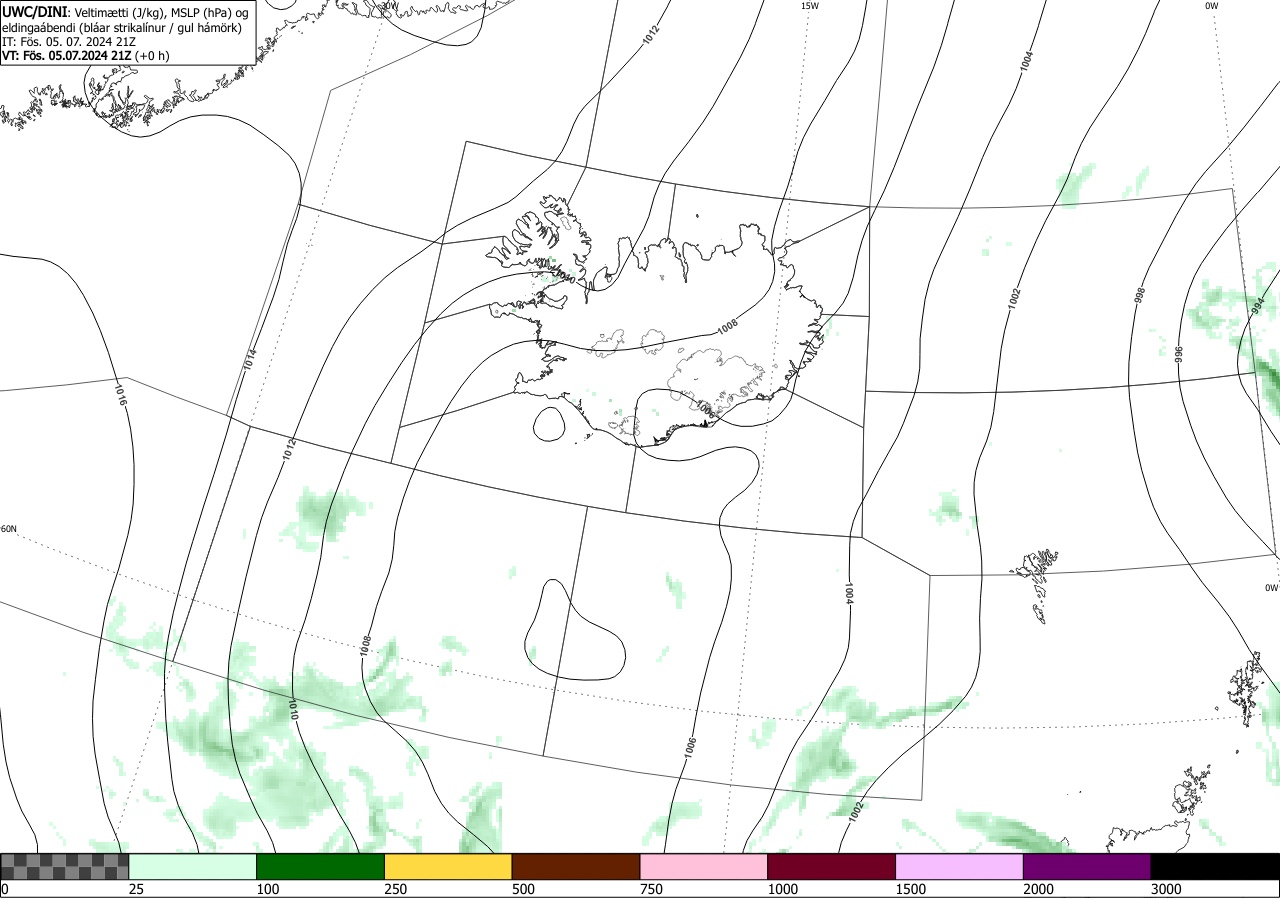
Task: Select the black above-3000 legend swatch
Action: click(x=1215, y=866)
